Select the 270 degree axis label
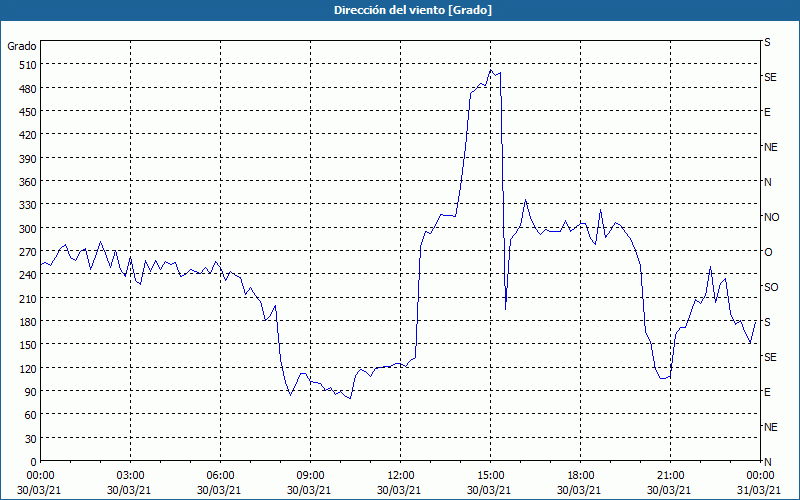 (28, 252)
